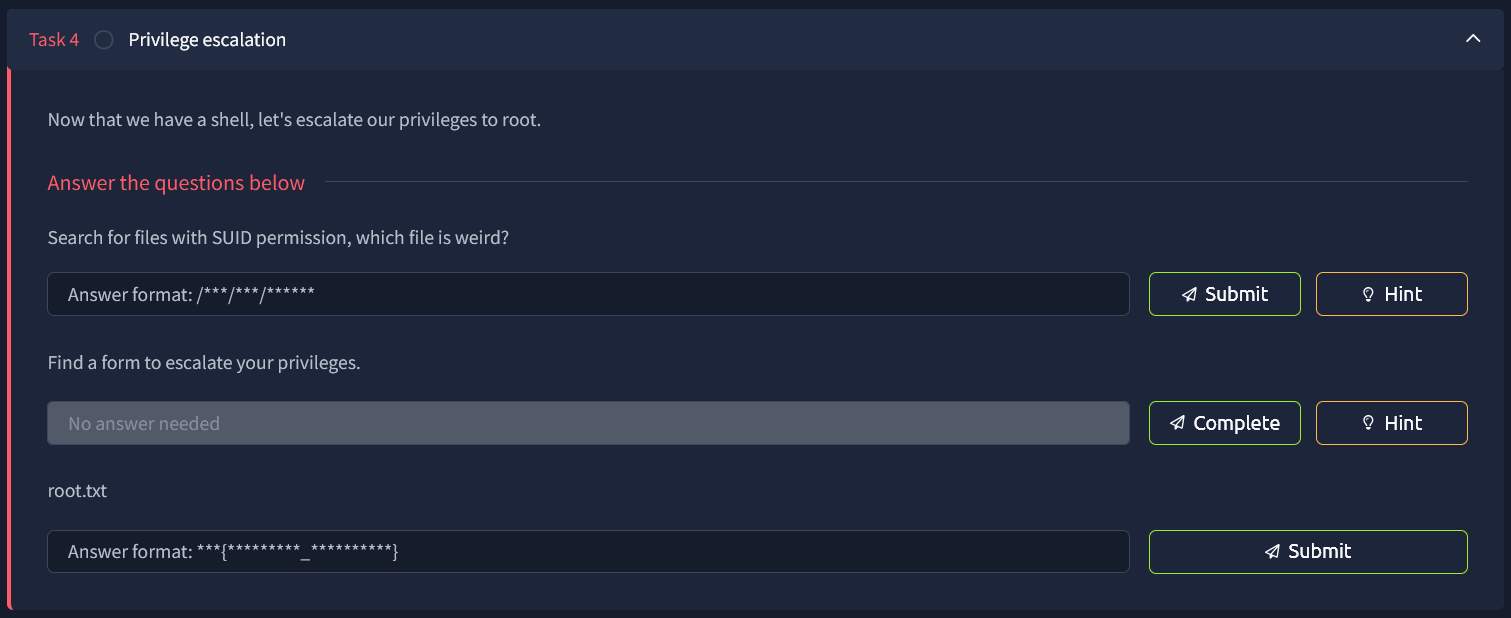Click paper plane icon on SUID Submit
This screenshot has height=618, width=1511.
click(1189, 295)
